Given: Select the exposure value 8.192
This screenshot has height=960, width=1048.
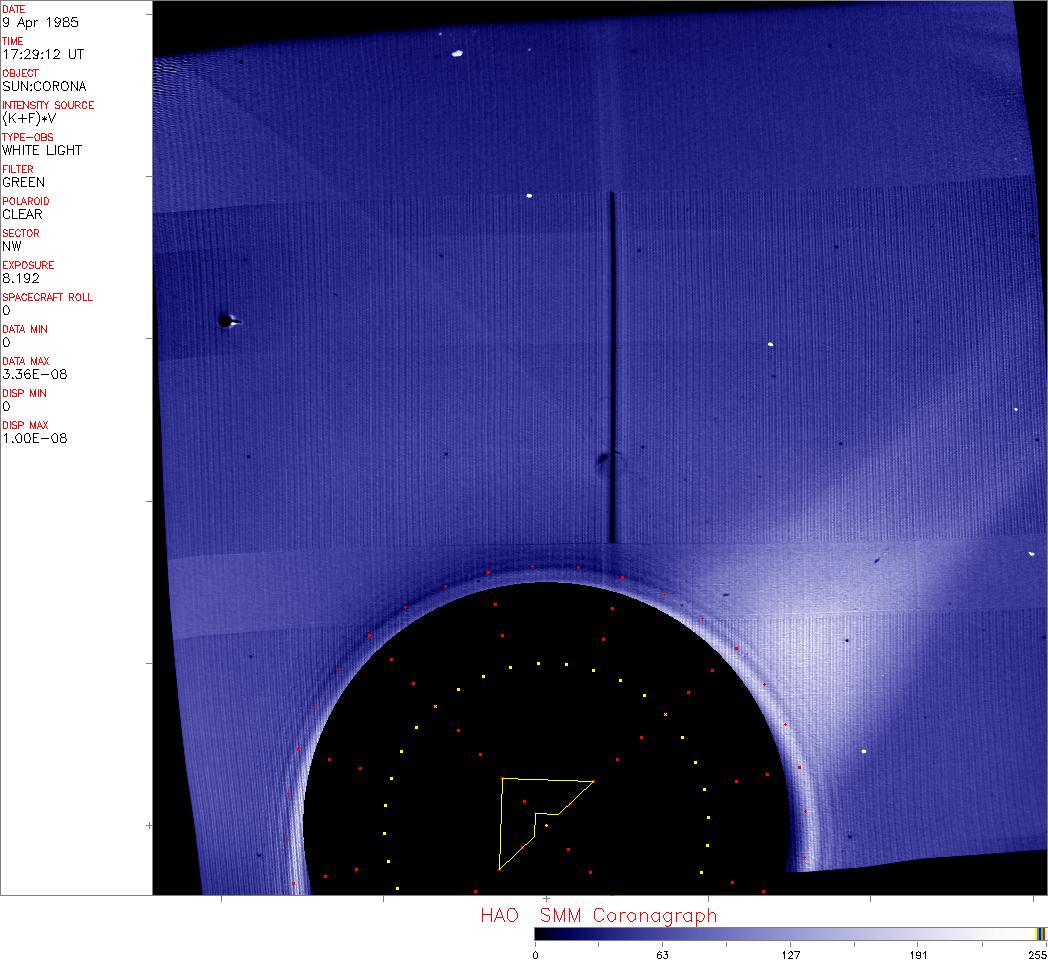Looking at the screenshot, I should 21,278.
